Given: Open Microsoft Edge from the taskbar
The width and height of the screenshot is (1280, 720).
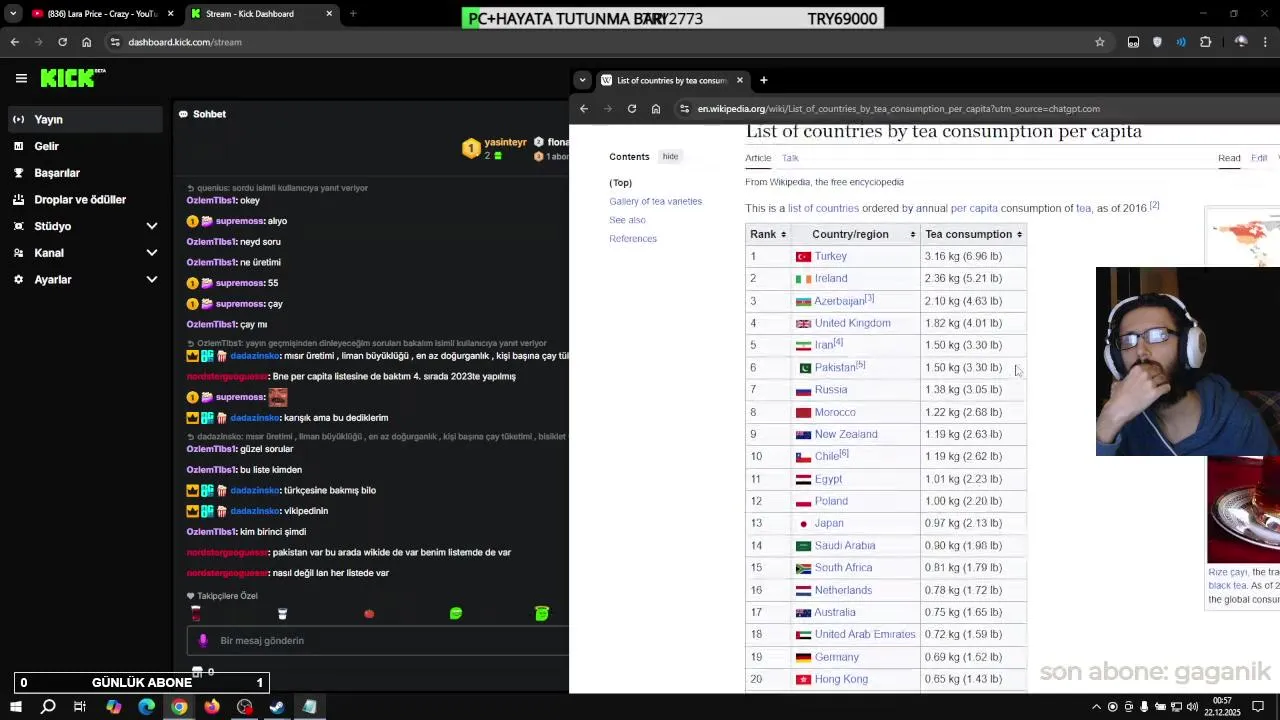Looking at the screenshot, I should 147,707.
